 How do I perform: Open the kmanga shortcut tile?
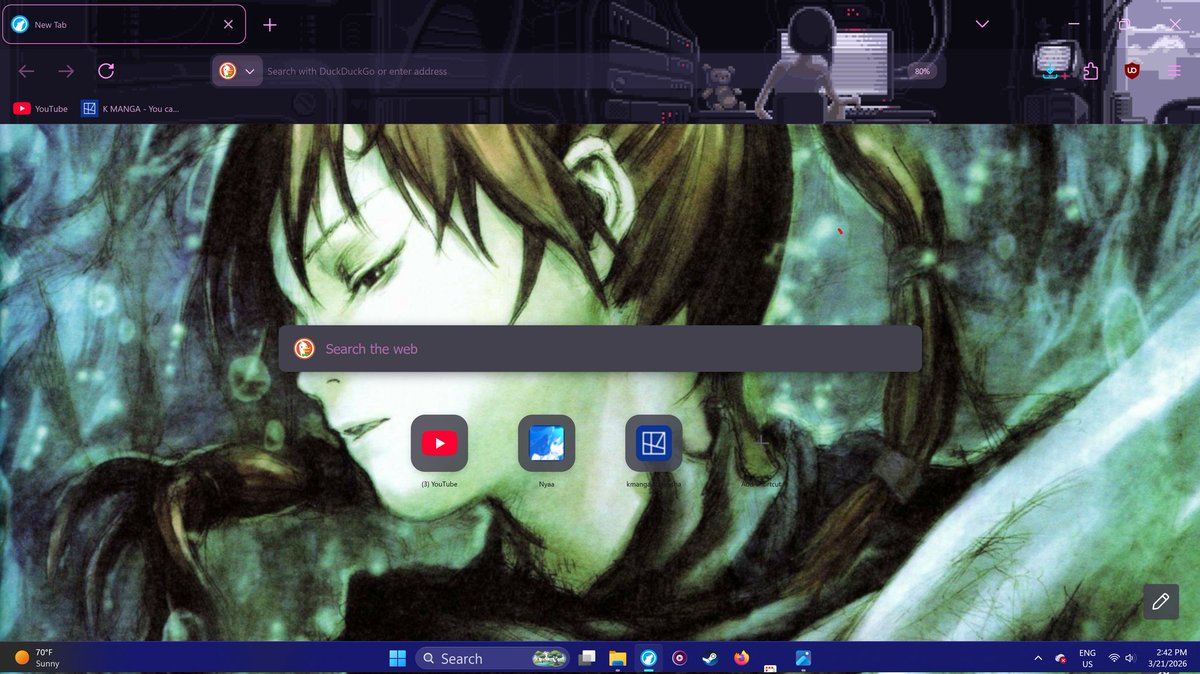coord(653,443)
